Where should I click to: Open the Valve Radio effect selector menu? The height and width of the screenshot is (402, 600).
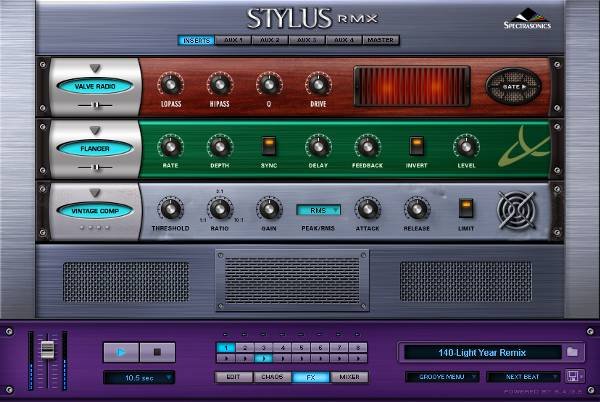click(x=95, y=87)
